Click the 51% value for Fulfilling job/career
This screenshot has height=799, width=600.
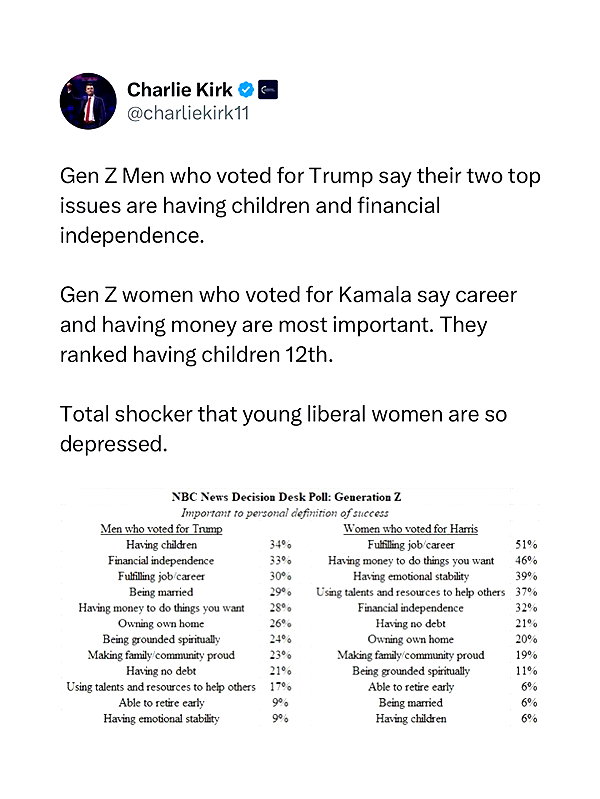pos(526,545)
